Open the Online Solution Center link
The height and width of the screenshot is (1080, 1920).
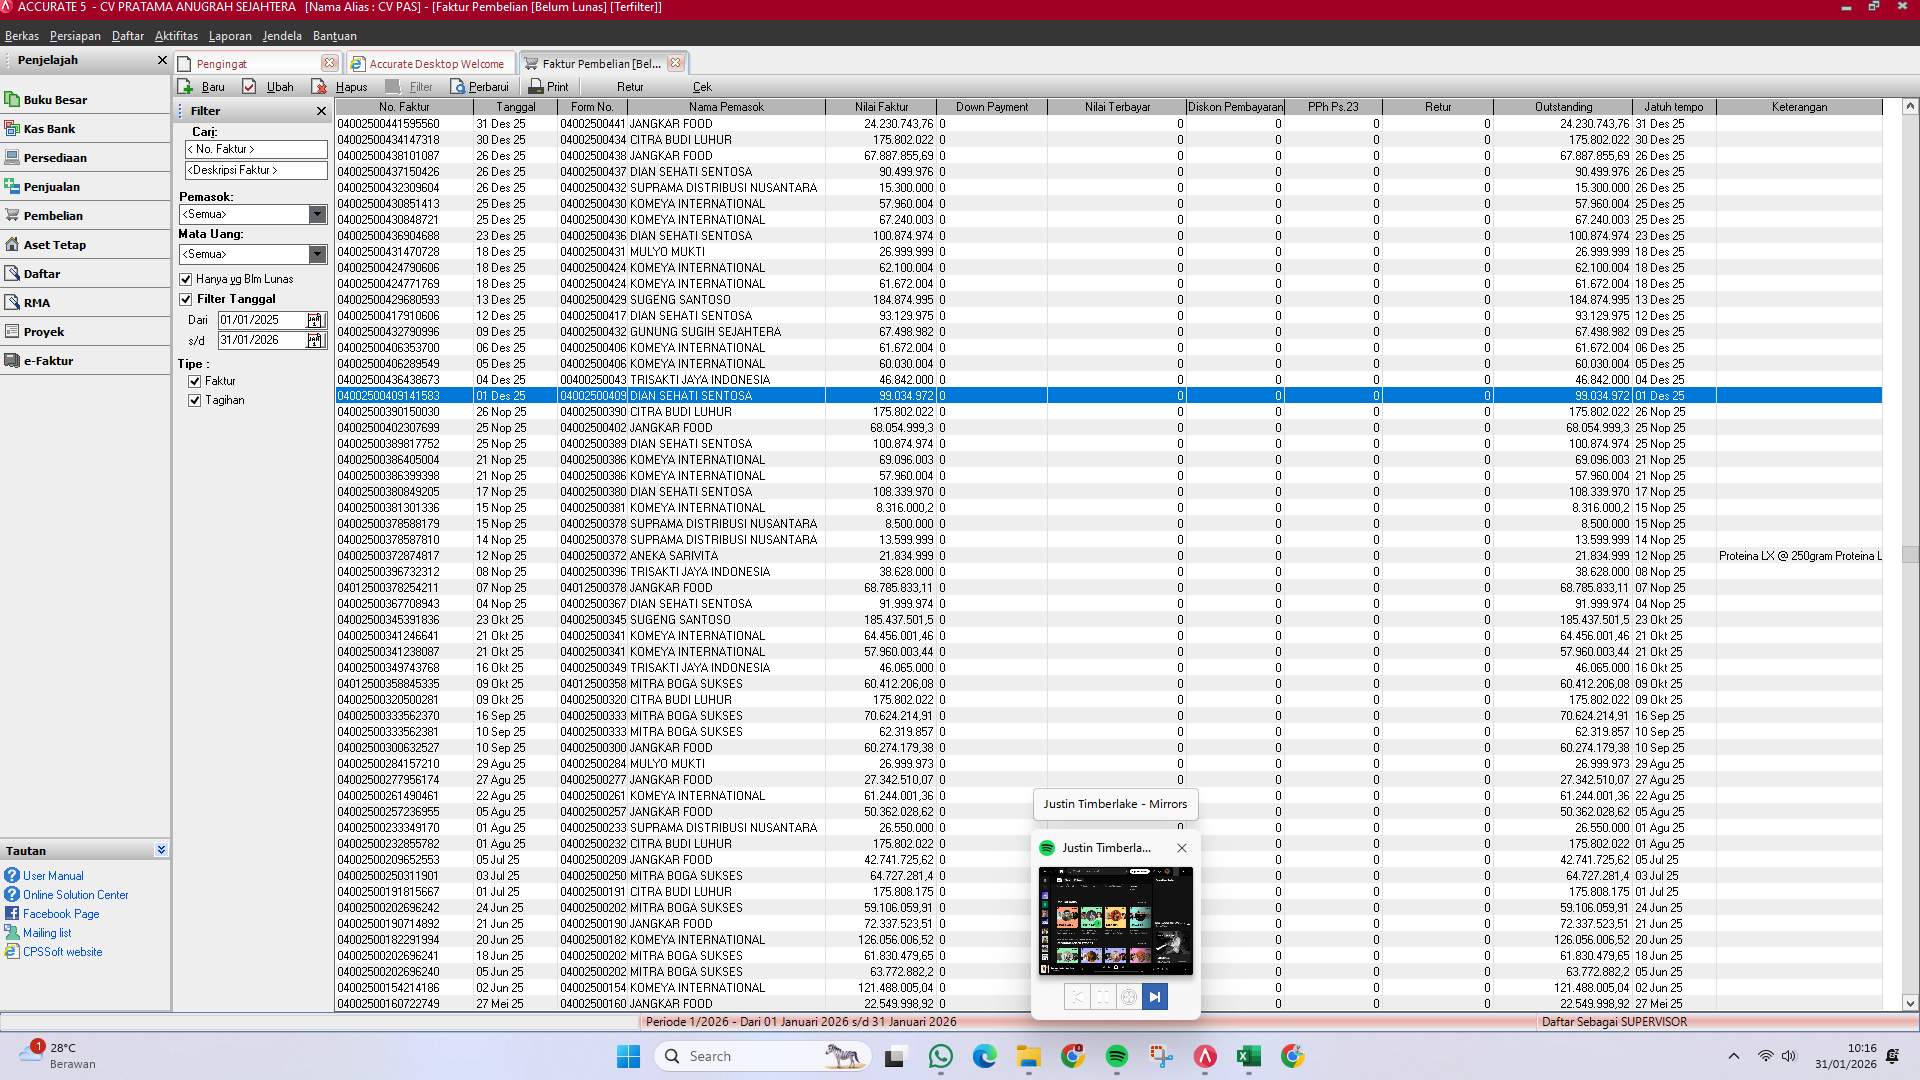click(75, 894)
